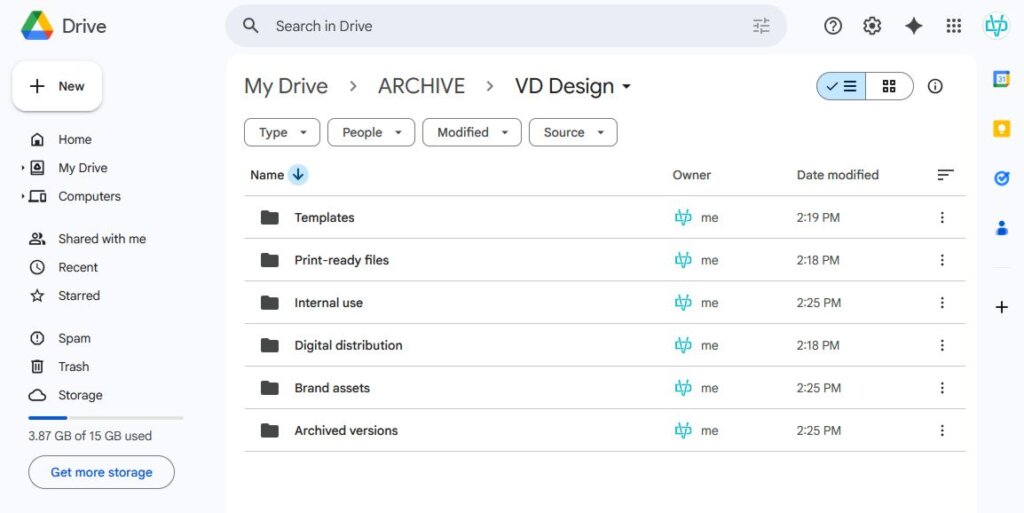Open Recent files
Image resolution: width=1024 pixels, height=513 pixels.
pyautogui.click(x=63, y=268)
